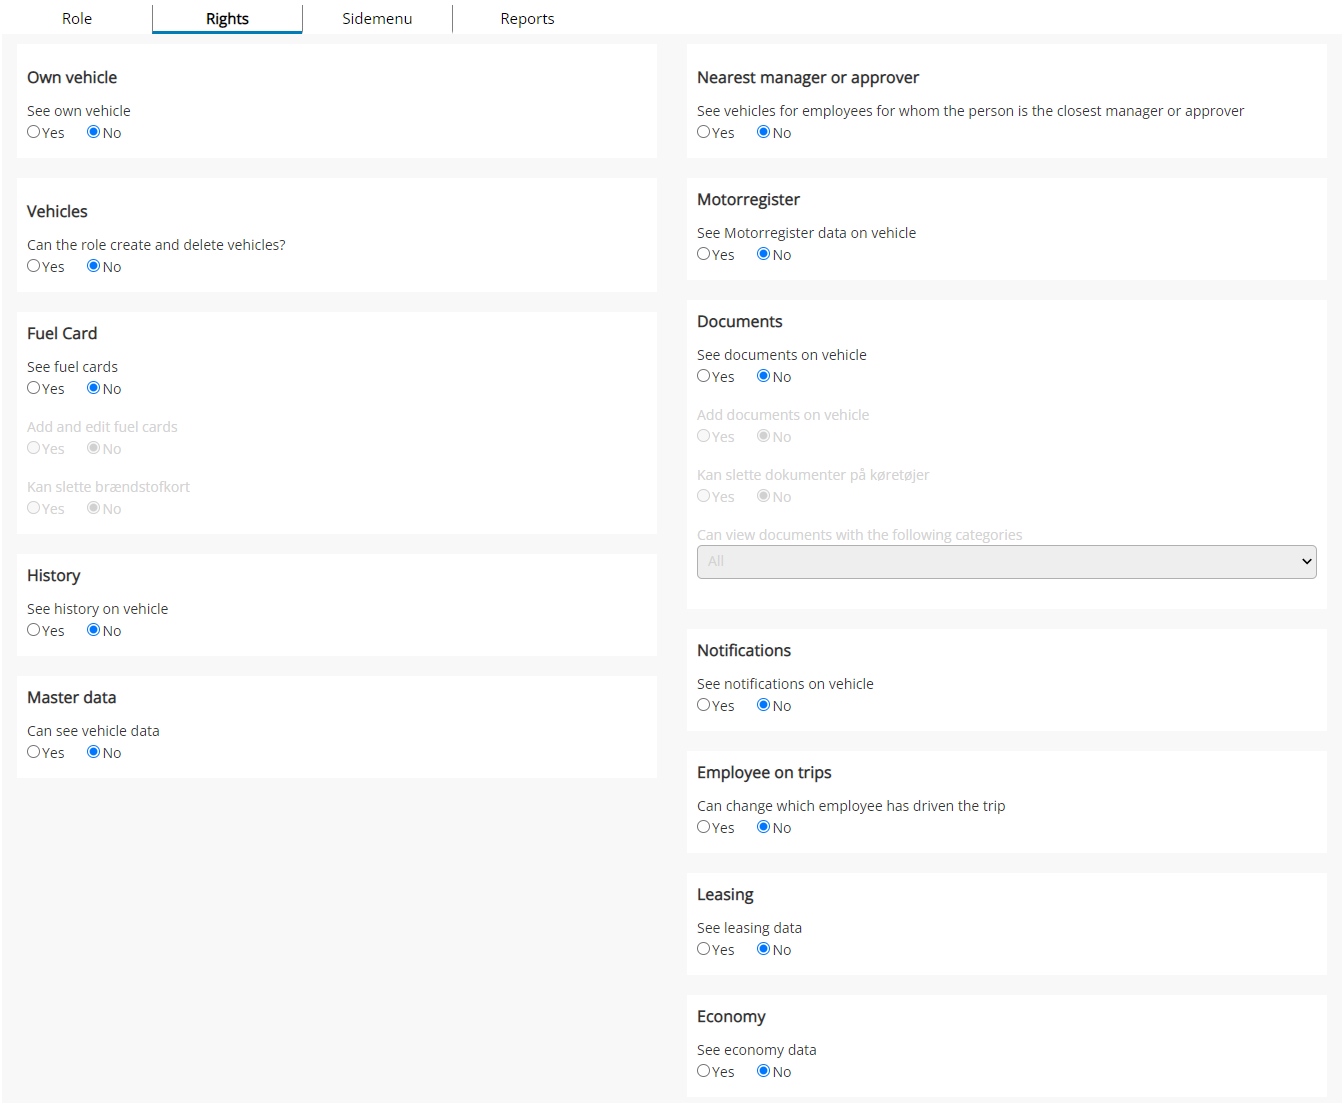Click No for Add and edit fuel cards
This screenshot has width=1344, height=1103.
click(x=94, y=448)
